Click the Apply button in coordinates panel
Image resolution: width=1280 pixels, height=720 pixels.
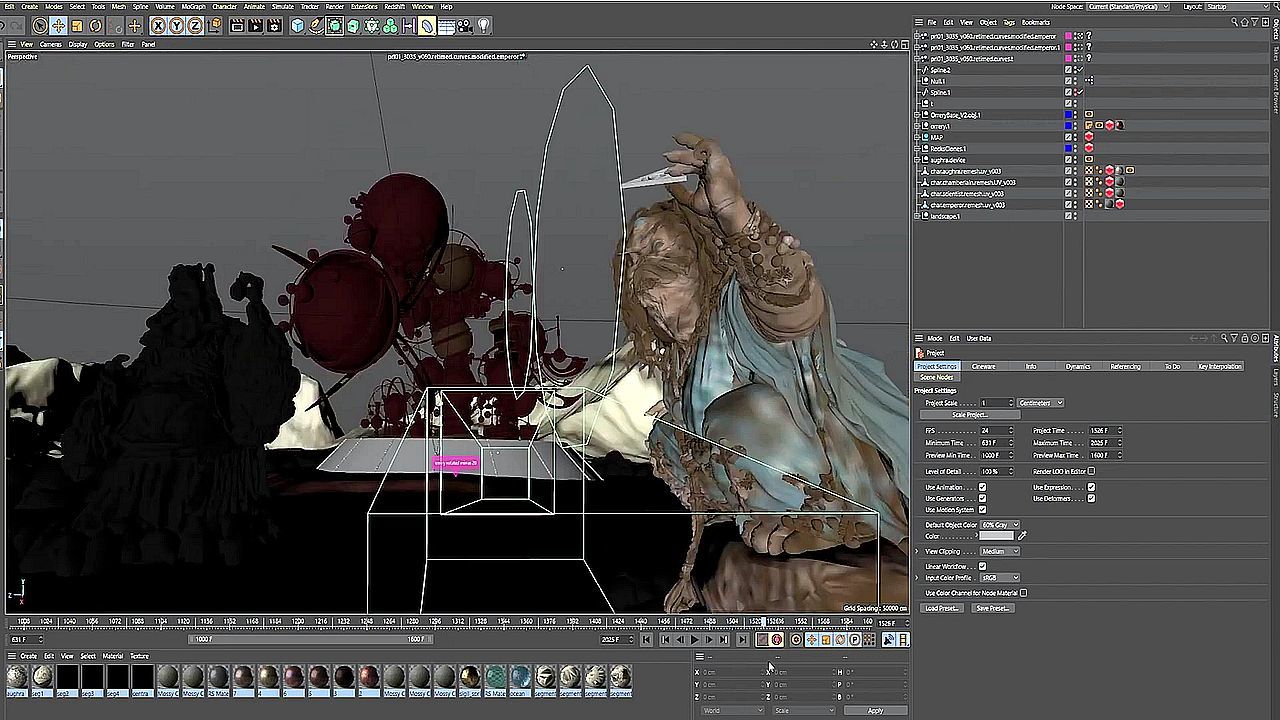tap(875, 710)
